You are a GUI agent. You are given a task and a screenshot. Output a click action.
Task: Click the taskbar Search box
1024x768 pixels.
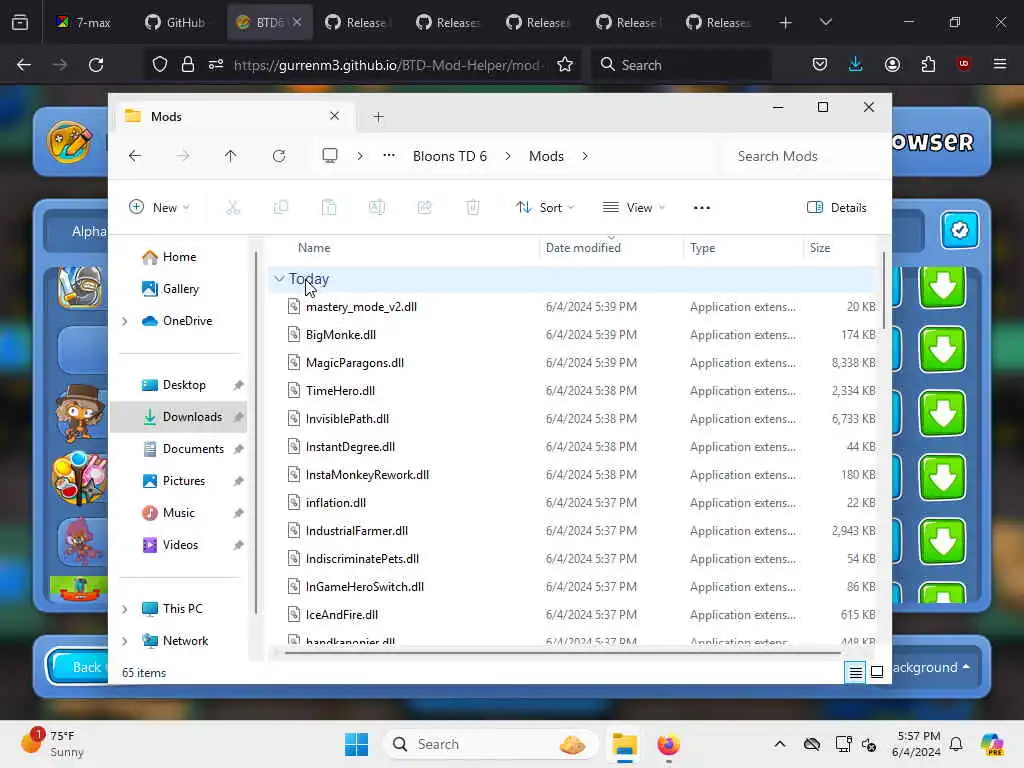tap(491, 744)
